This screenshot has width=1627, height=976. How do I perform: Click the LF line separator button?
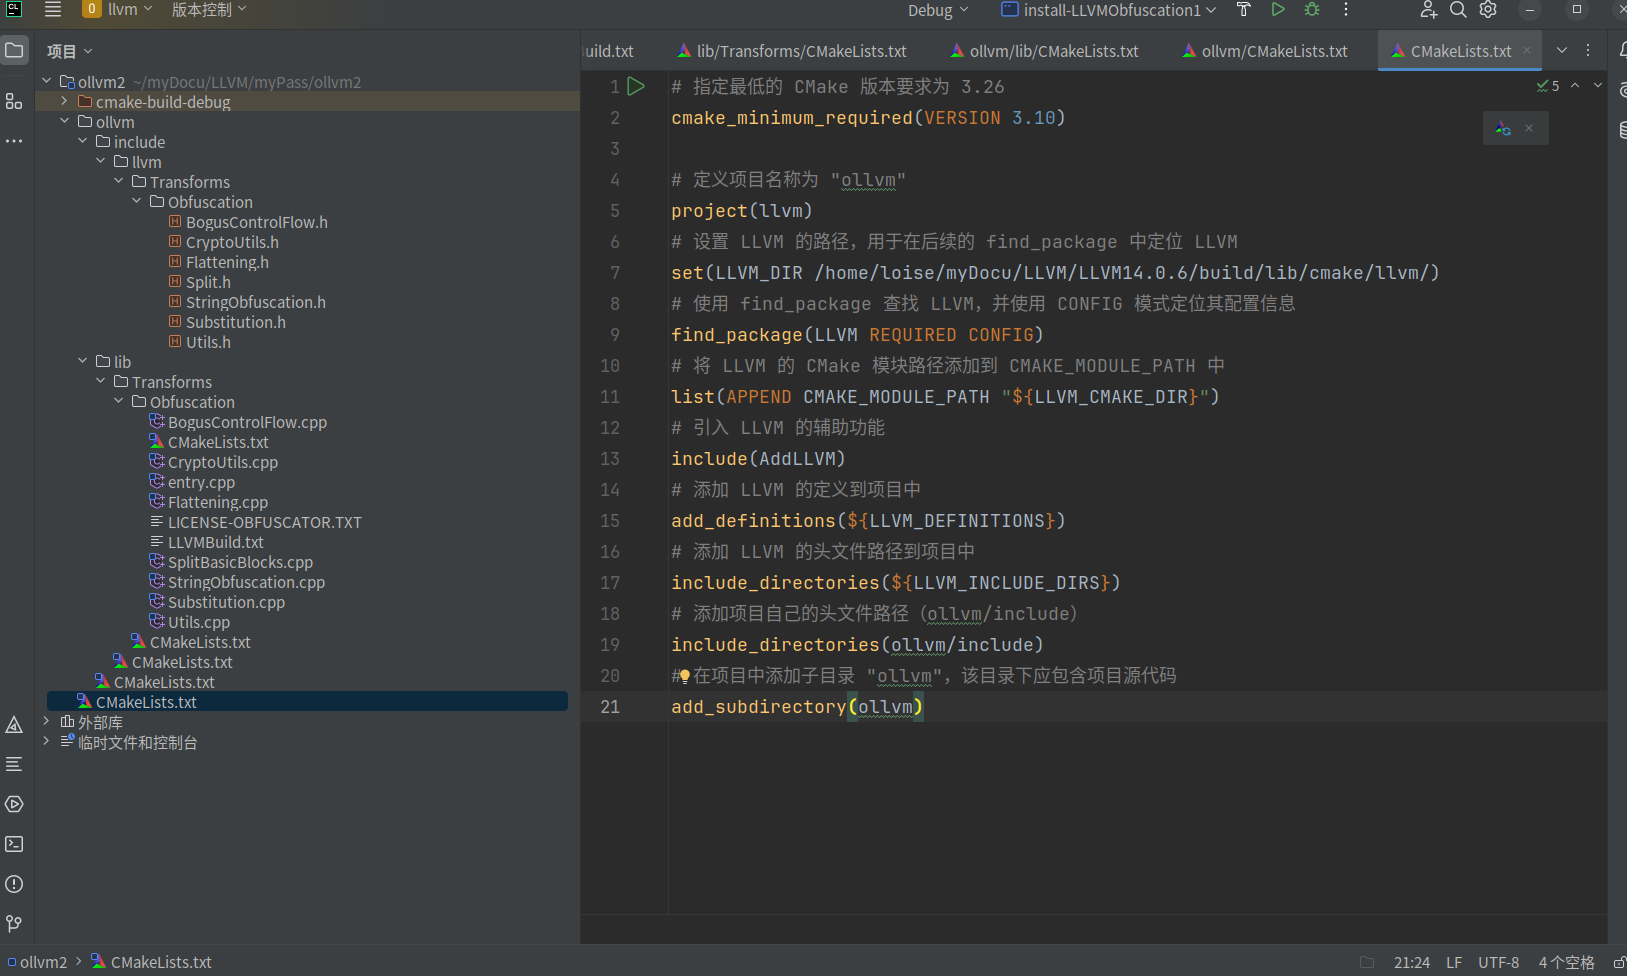(x=1454, y=962)
